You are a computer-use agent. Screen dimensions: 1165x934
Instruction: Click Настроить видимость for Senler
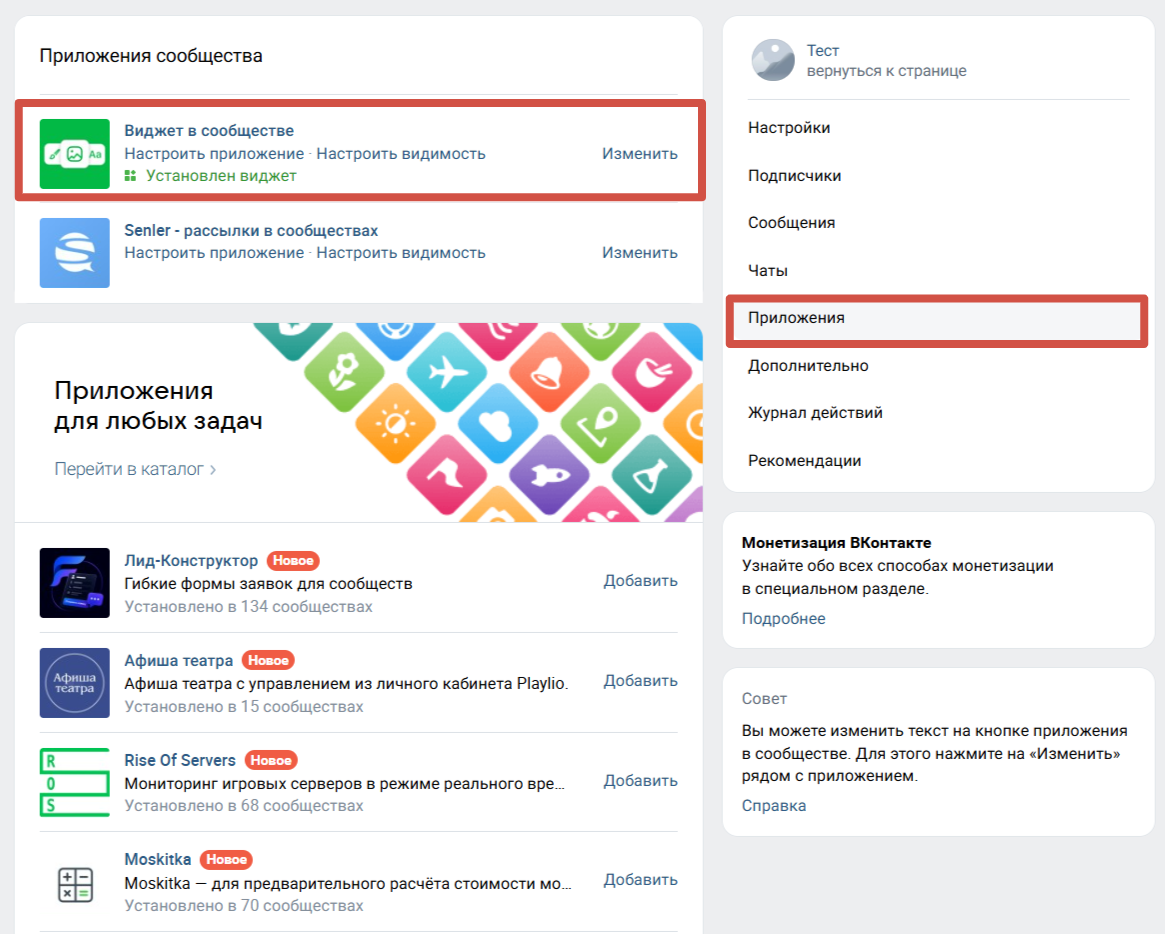[x=401, y=253]
